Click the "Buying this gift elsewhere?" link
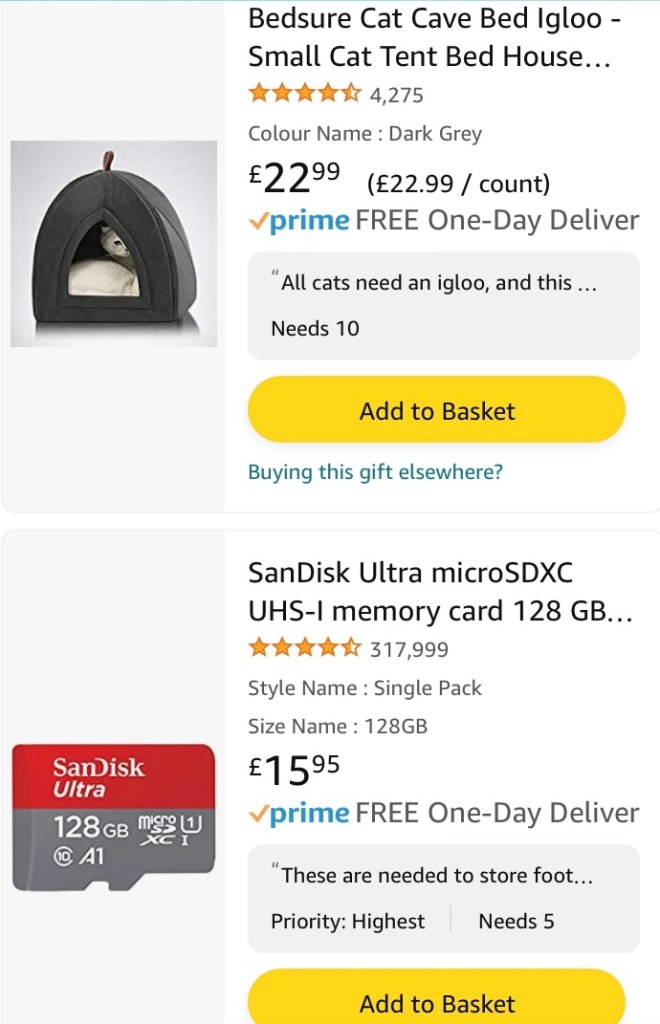Viewport: 660px width, 1024px height. point(375,472)
